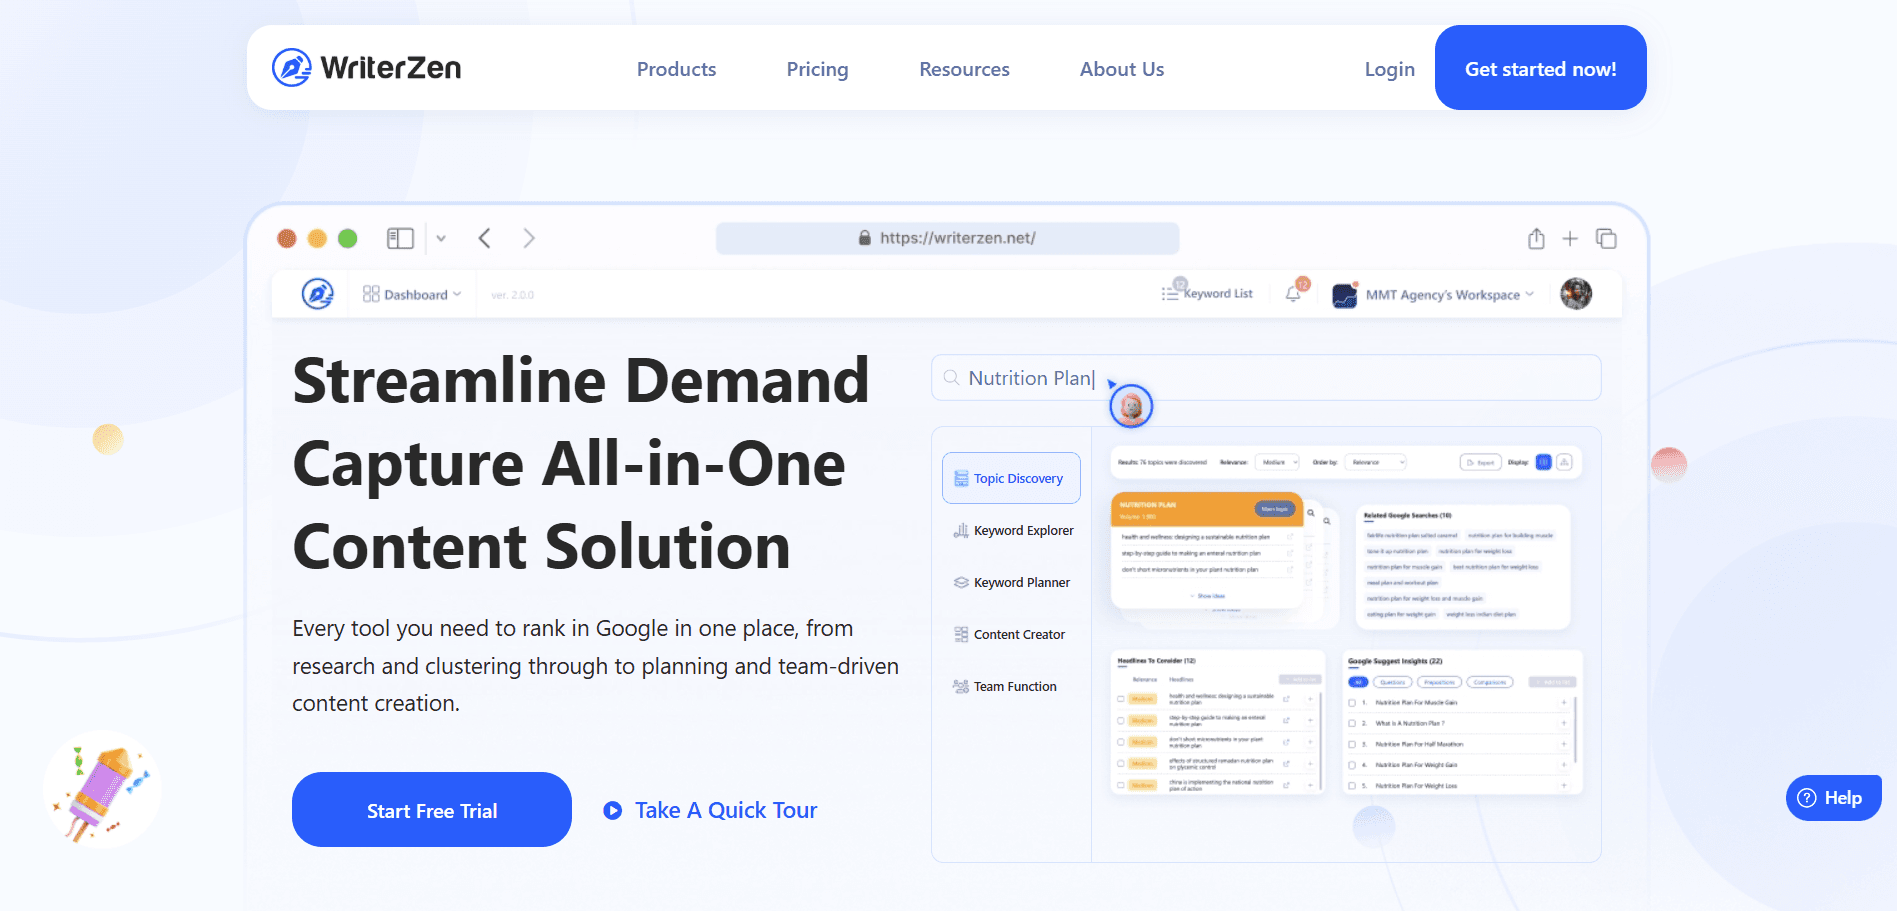Image resolution: width=1897 pixels, height=911 pixels.
Task: Click the plus new tab icon
Action: [1570, 238]
